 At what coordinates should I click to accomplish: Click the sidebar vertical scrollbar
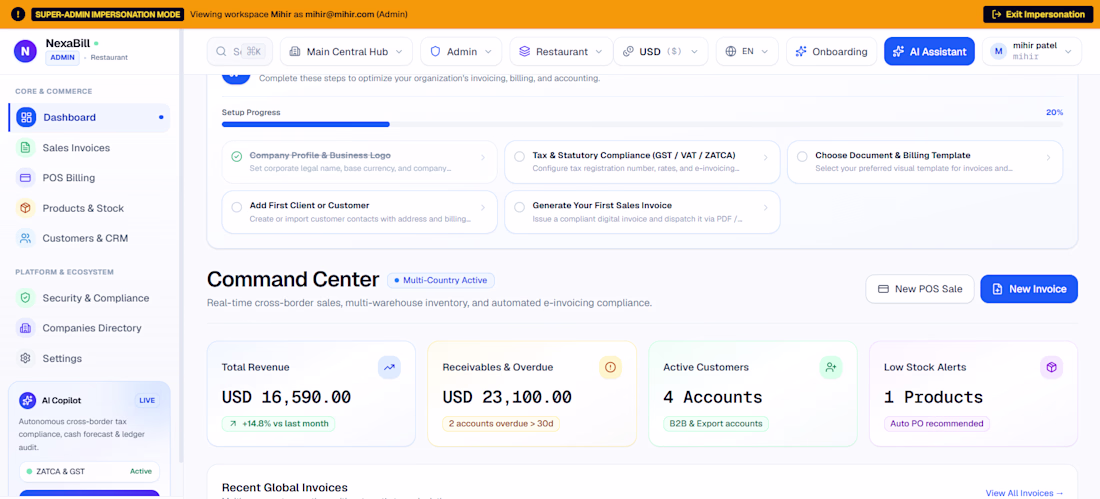(x=181, y=246)
